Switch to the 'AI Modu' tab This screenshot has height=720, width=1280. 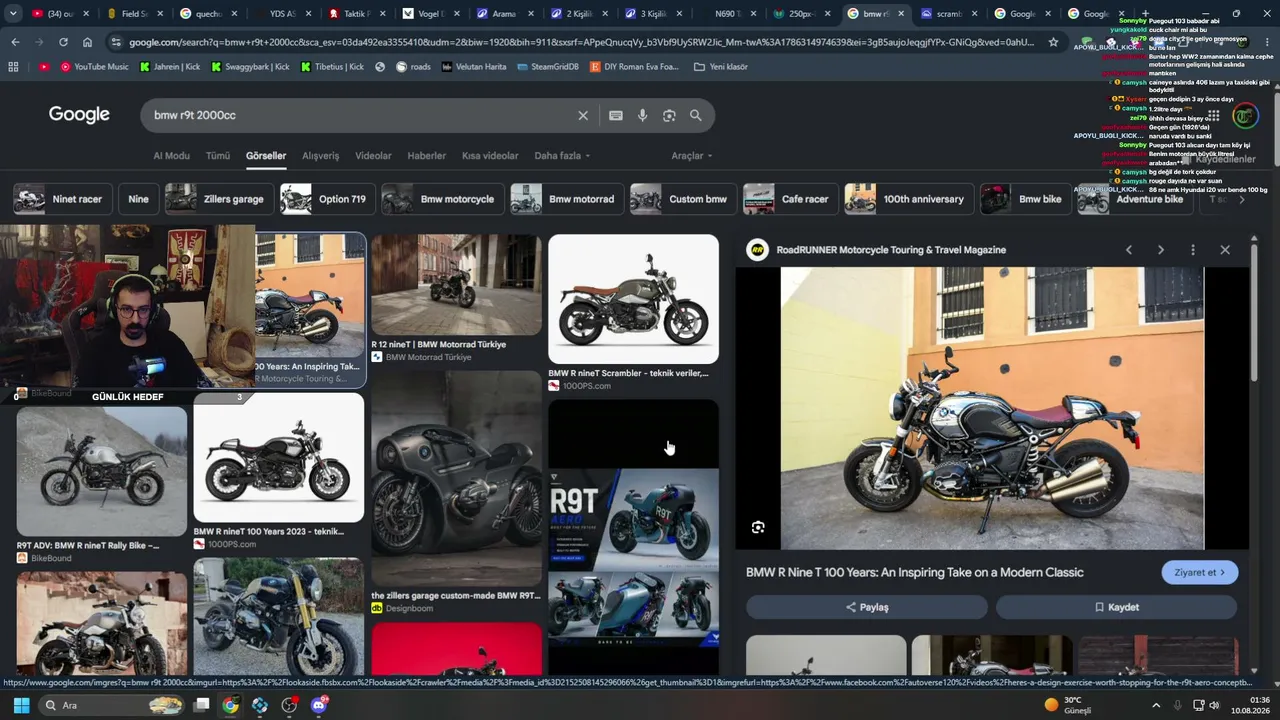(x=171, y=156)
